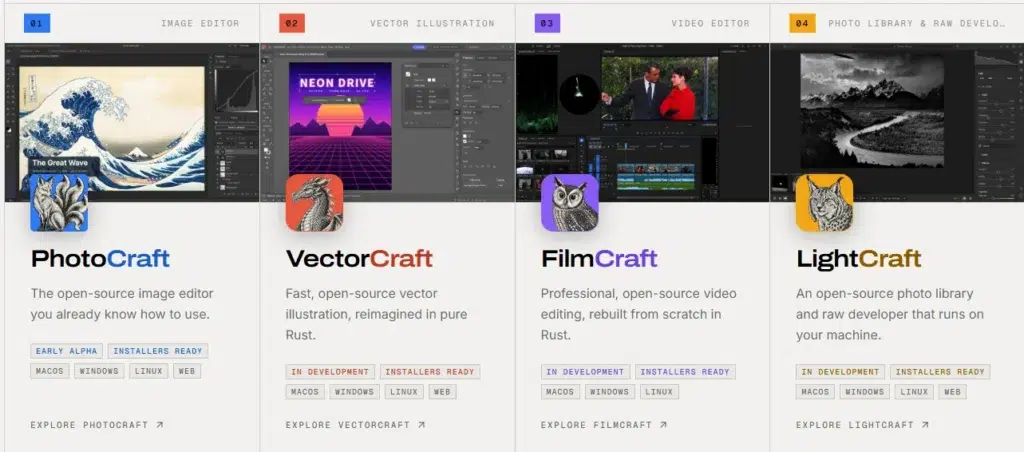Click the LightCraft product heading
Viewport: 1024px width, 452px height.
click(858, 260)
